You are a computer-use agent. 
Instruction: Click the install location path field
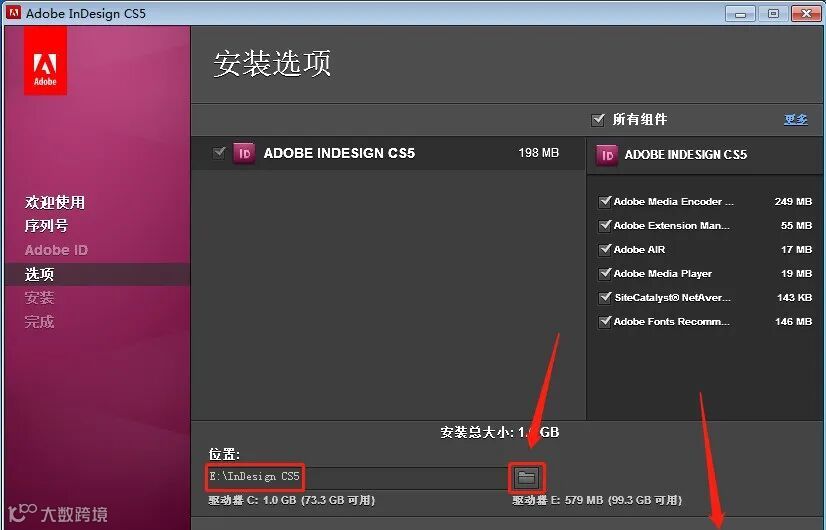(x=357, y=477)
